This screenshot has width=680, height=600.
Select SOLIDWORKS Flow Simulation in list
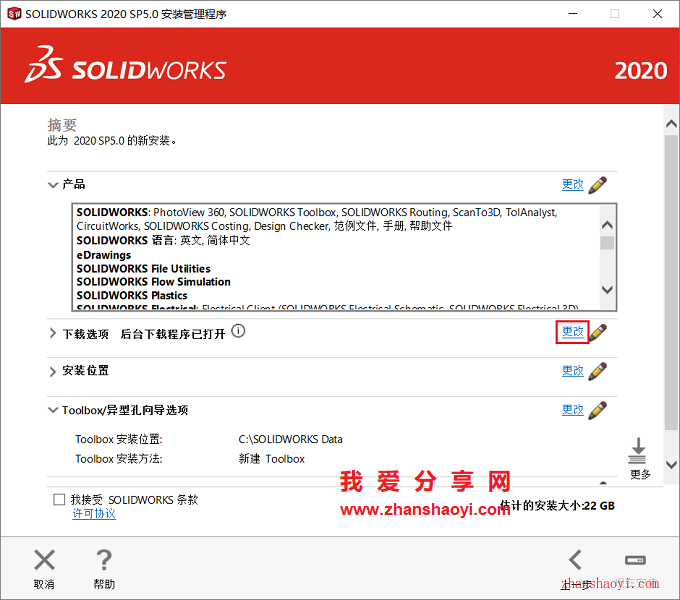tap(154, 282)
